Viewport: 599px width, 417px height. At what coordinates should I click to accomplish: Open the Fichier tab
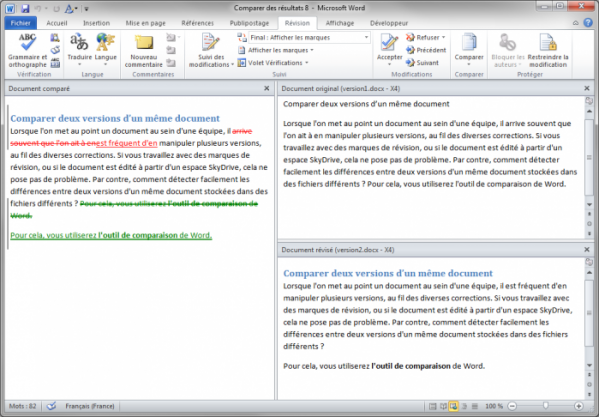point(21,23)
